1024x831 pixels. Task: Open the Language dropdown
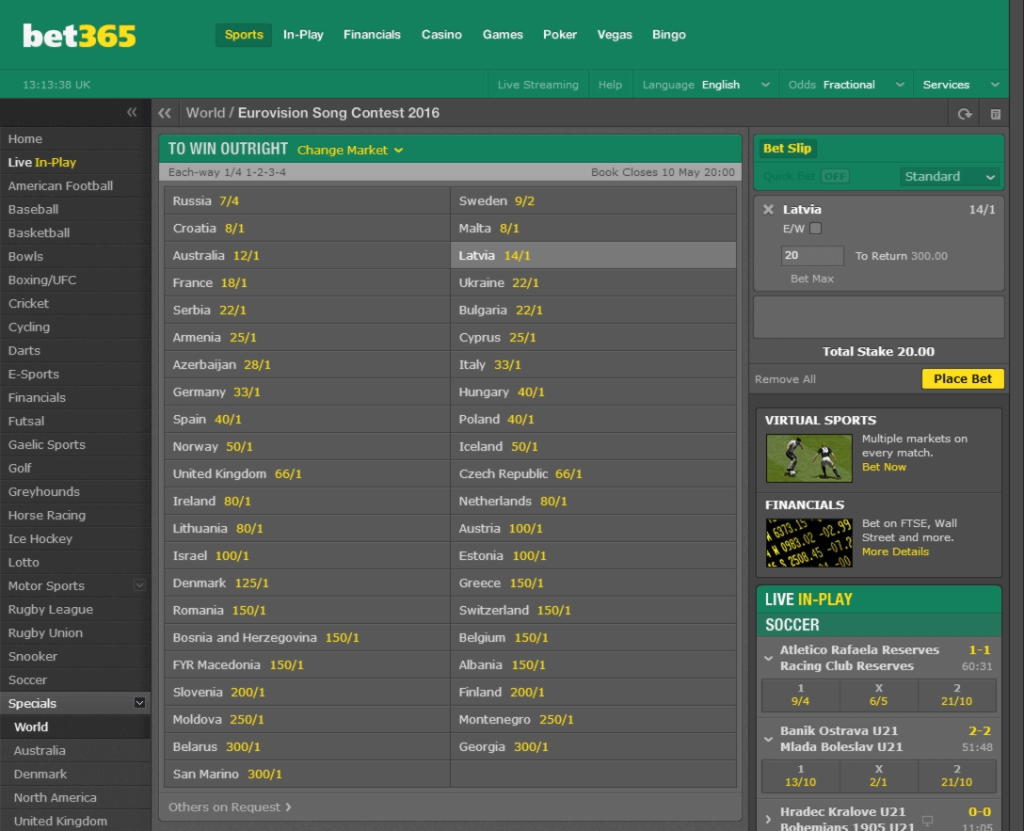pos(706,85)
